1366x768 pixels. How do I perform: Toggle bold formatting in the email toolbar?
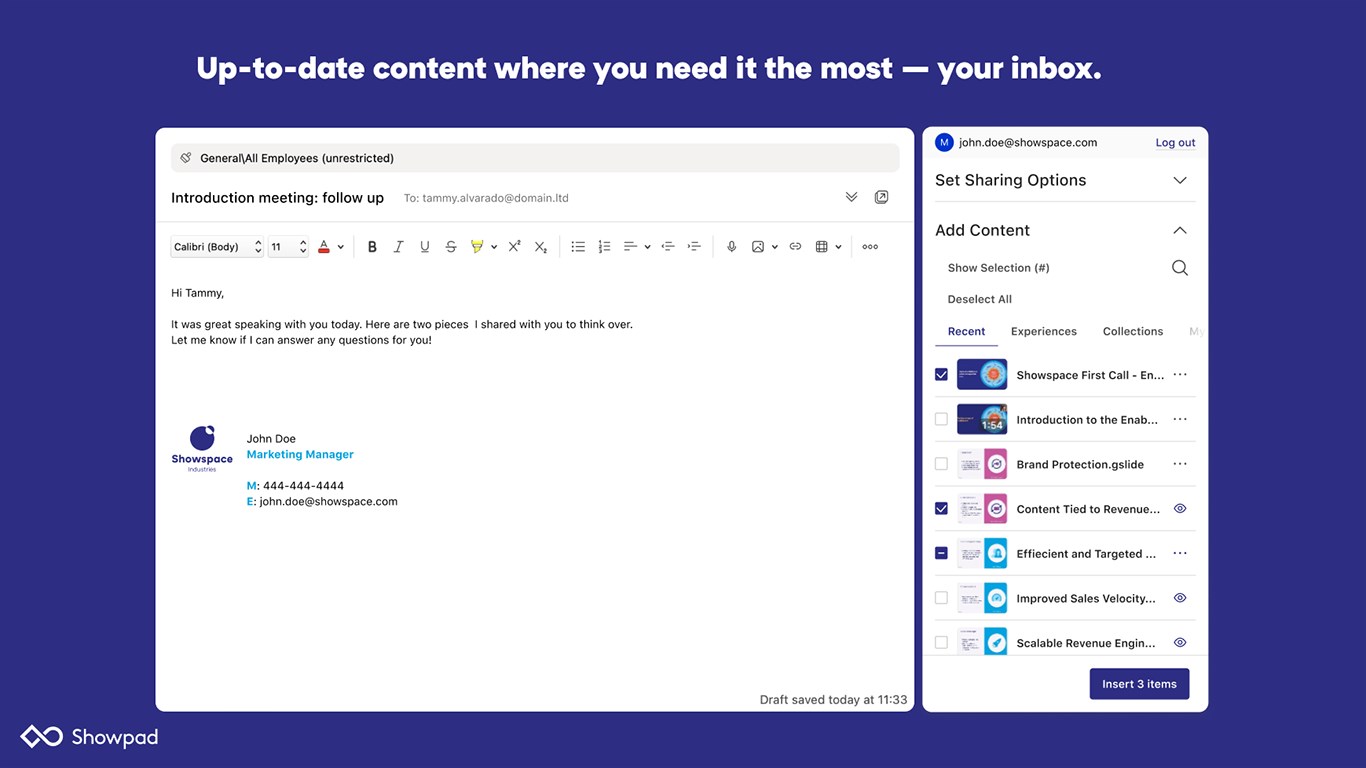pyautogui.click(x=372, y=247)
